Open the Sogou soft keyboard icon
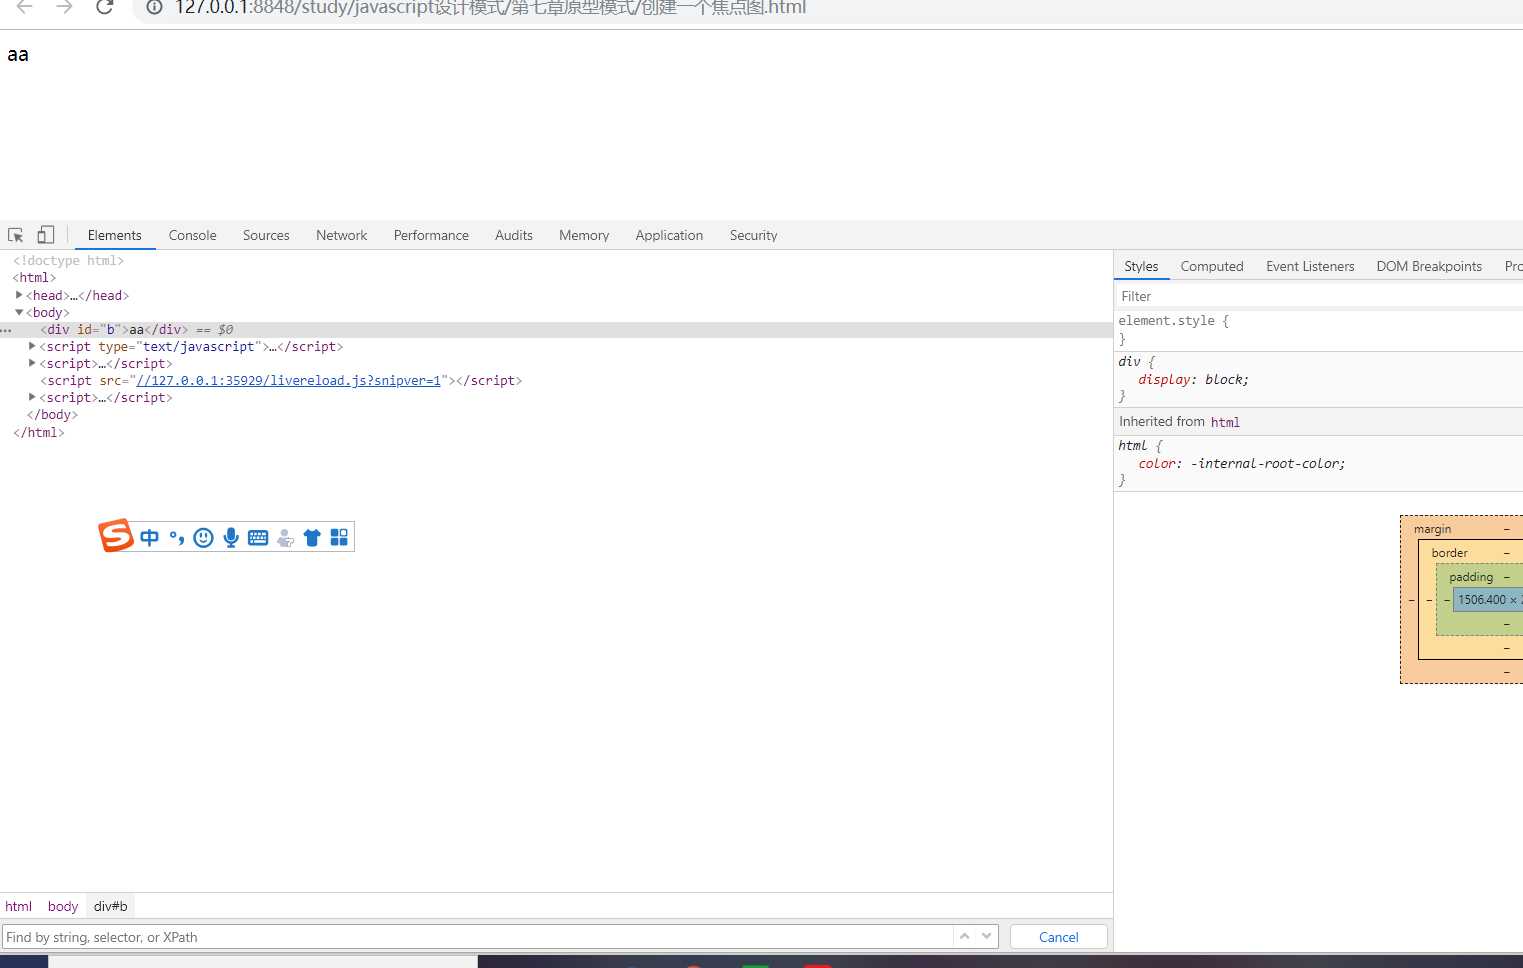Screen dimensions: 1523x968 click(258, 538)
